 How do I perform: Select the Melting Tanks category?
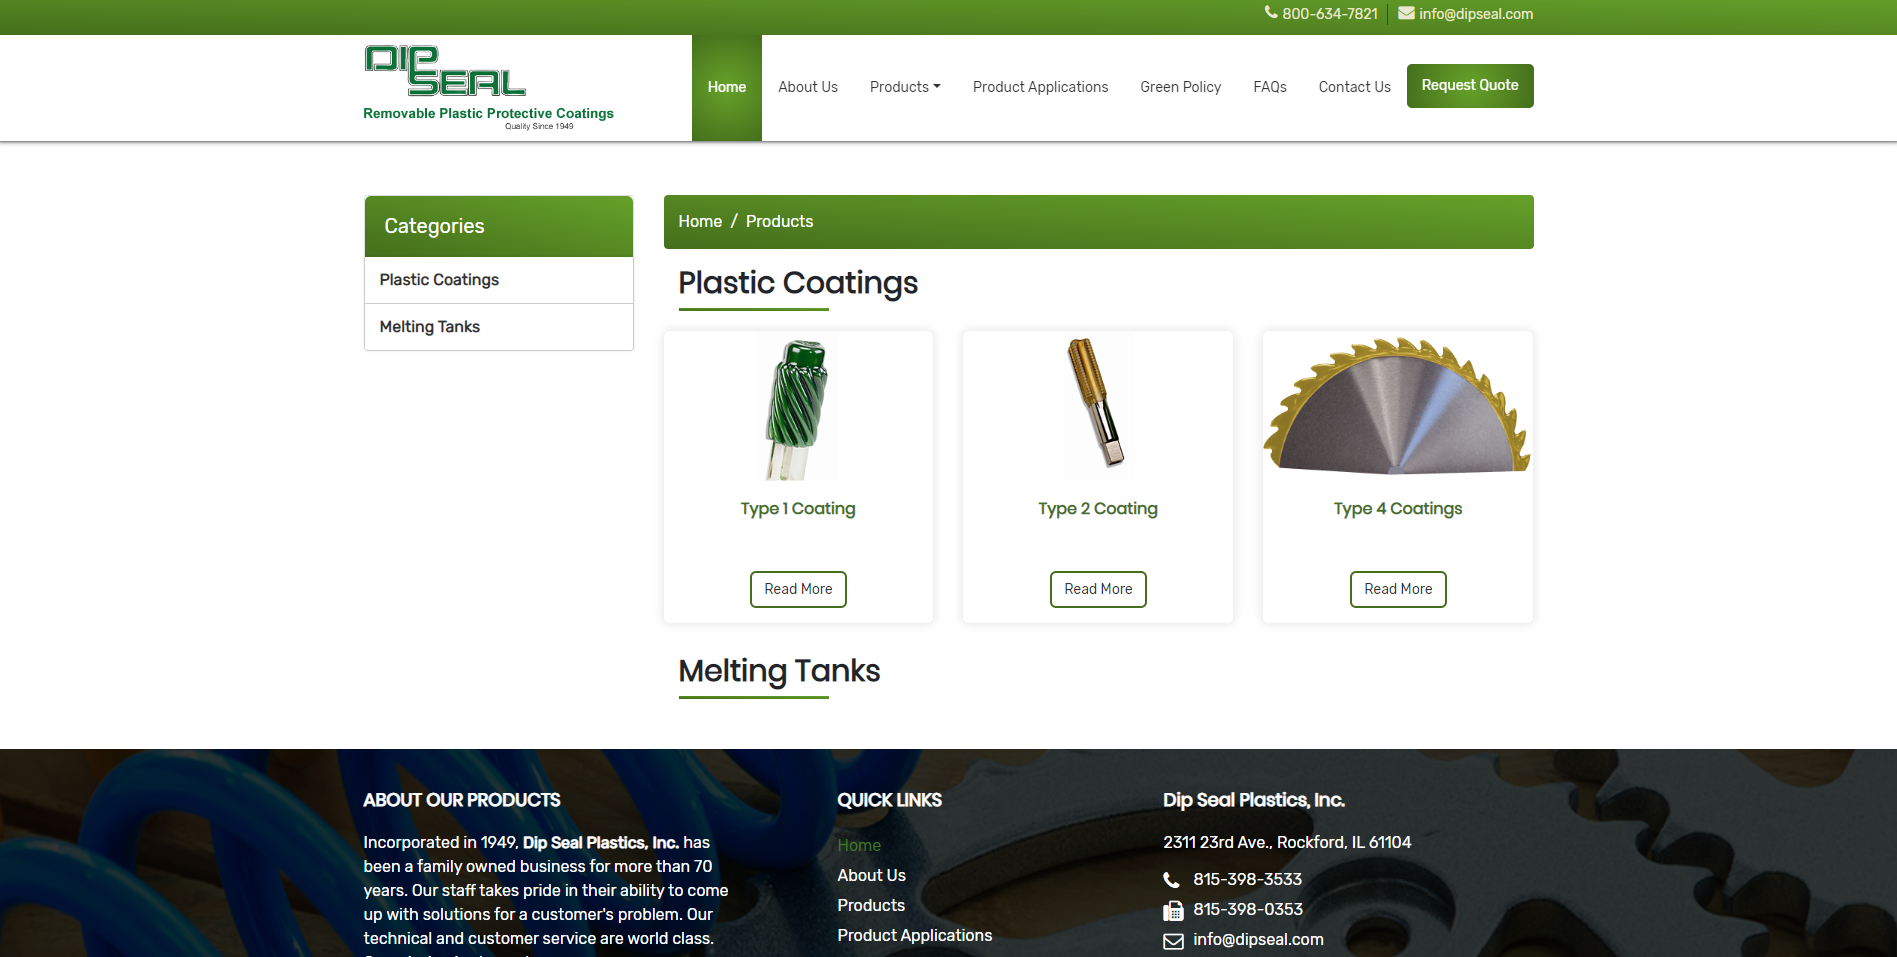429,326
